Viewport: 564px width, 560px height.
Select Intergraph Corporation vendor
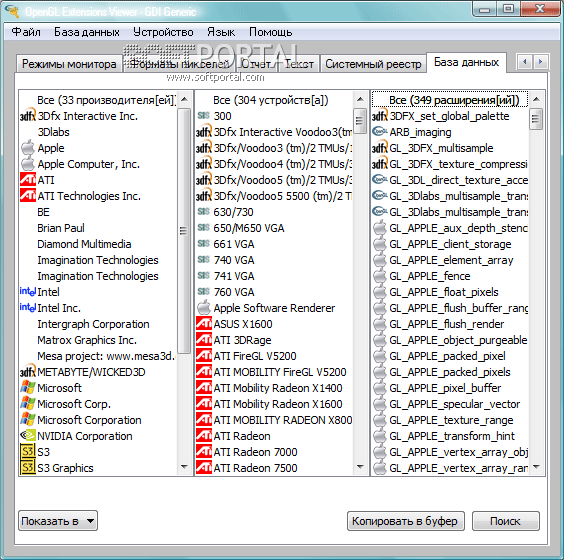(x=98, y=324)
